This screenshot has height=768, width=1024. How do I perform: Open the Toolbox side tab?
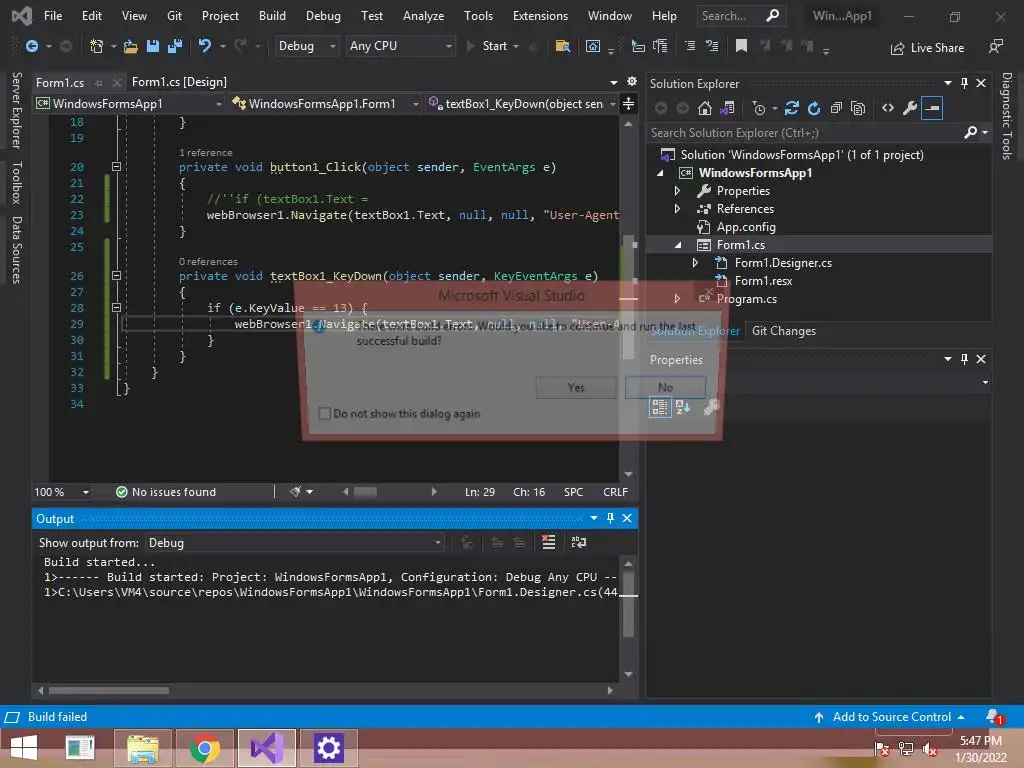point(16,182)
